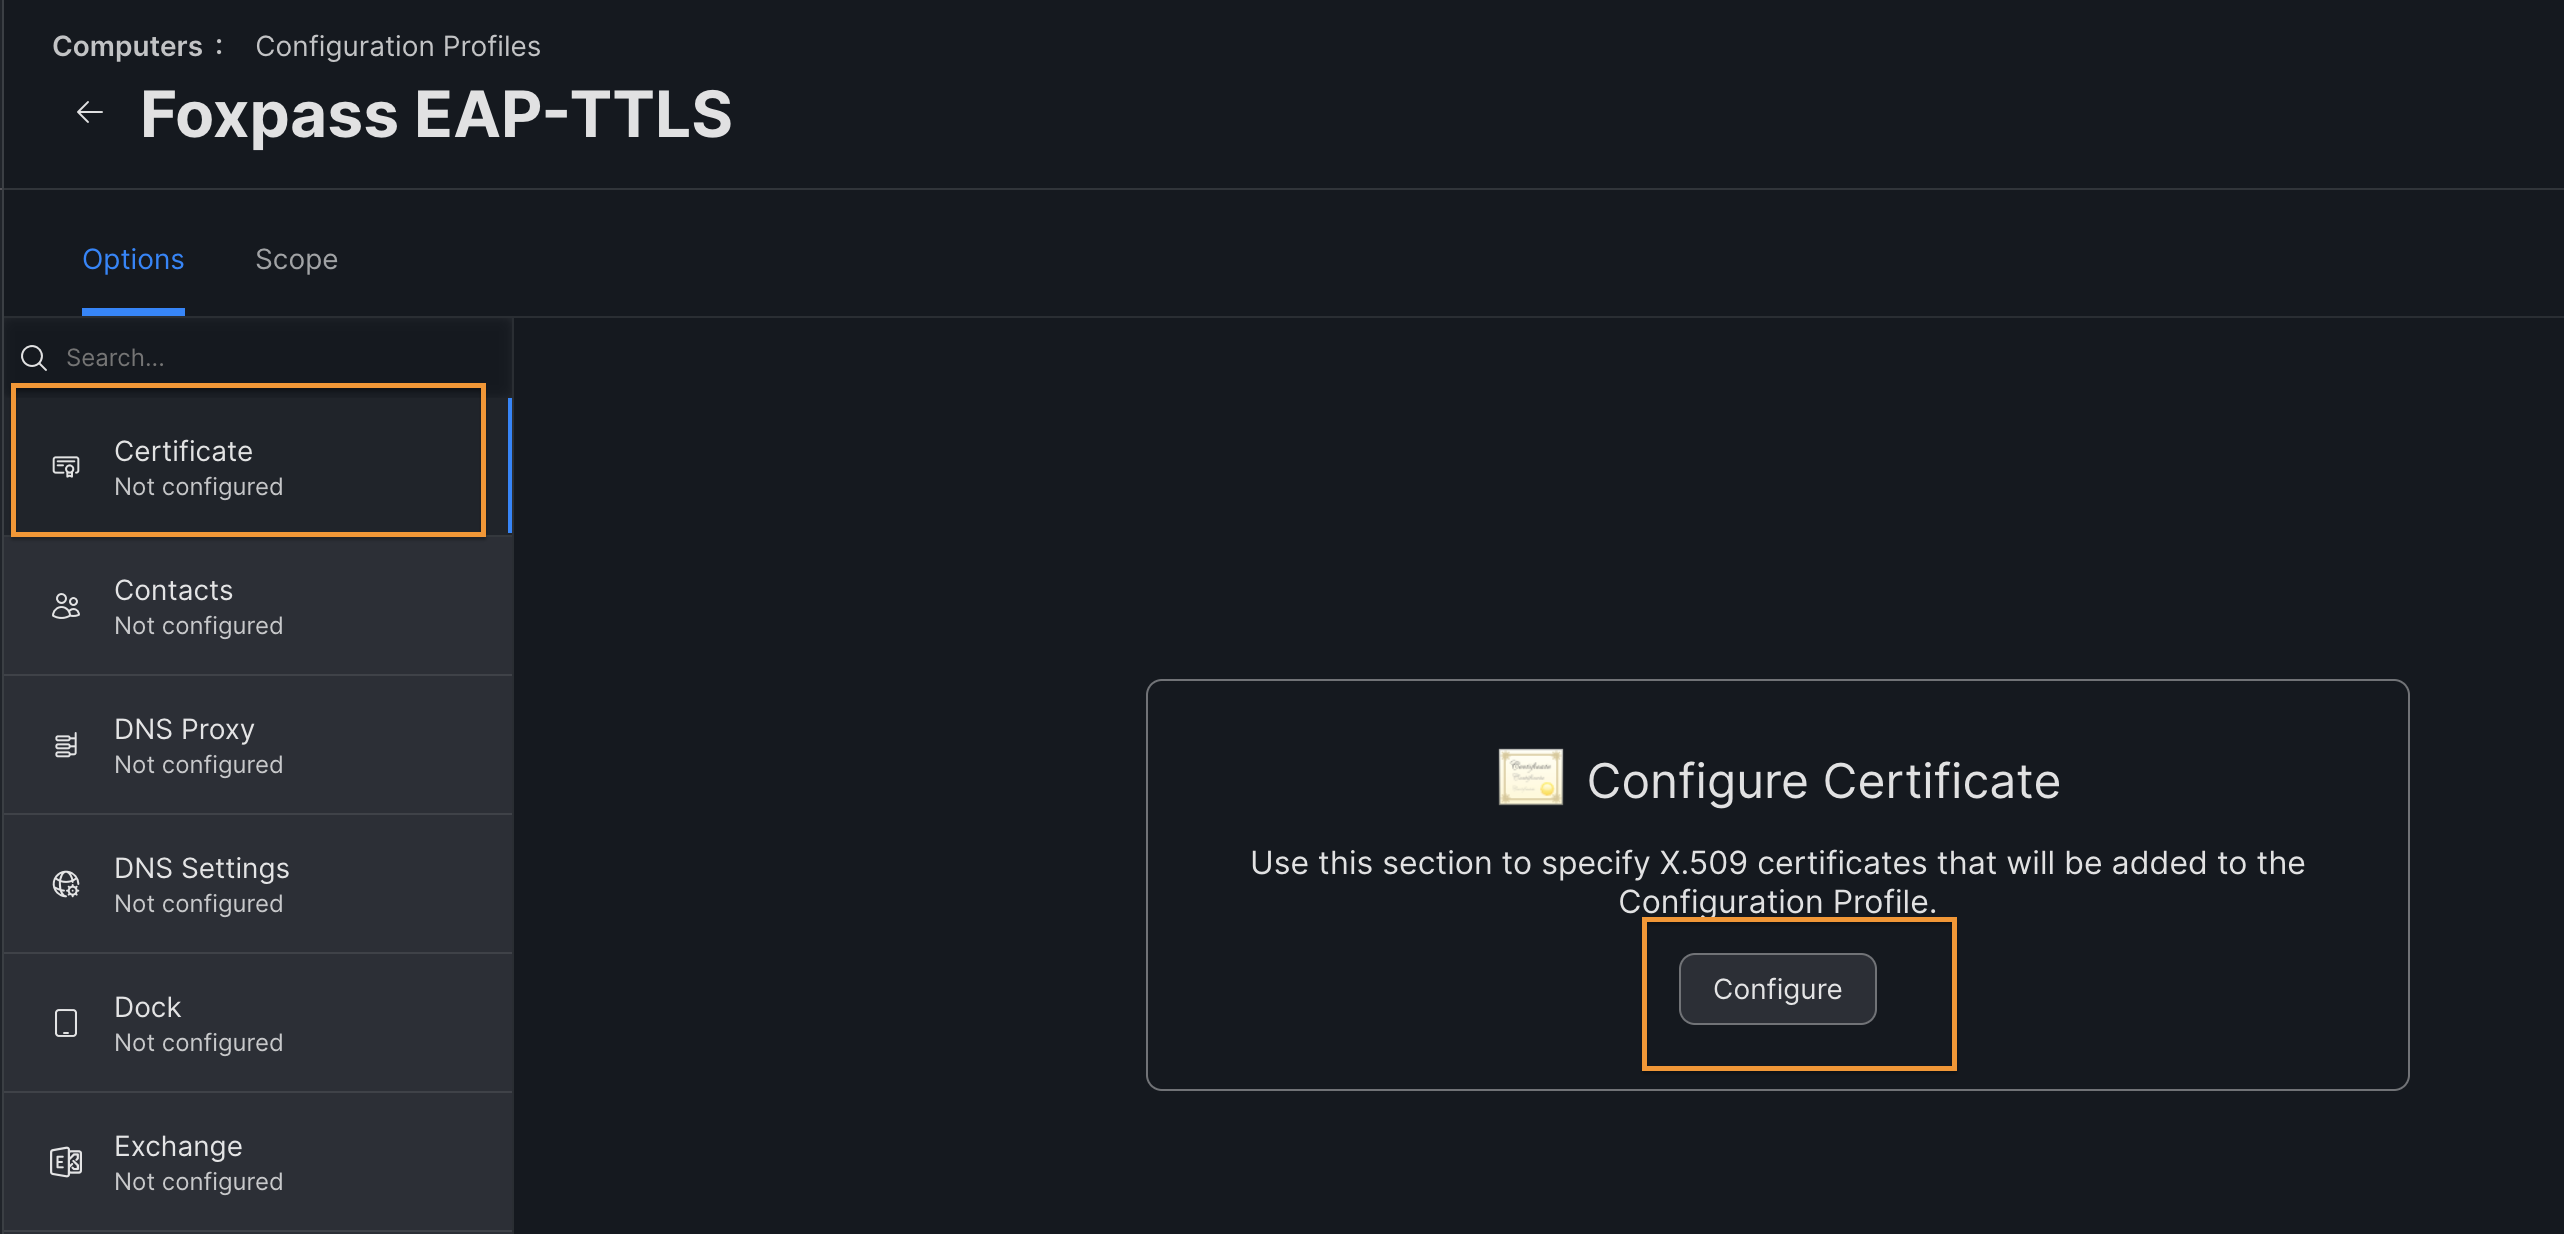This screenshot has width=2564, height=1234.
Task: Click in the Search field
Action: click(262, 356)
